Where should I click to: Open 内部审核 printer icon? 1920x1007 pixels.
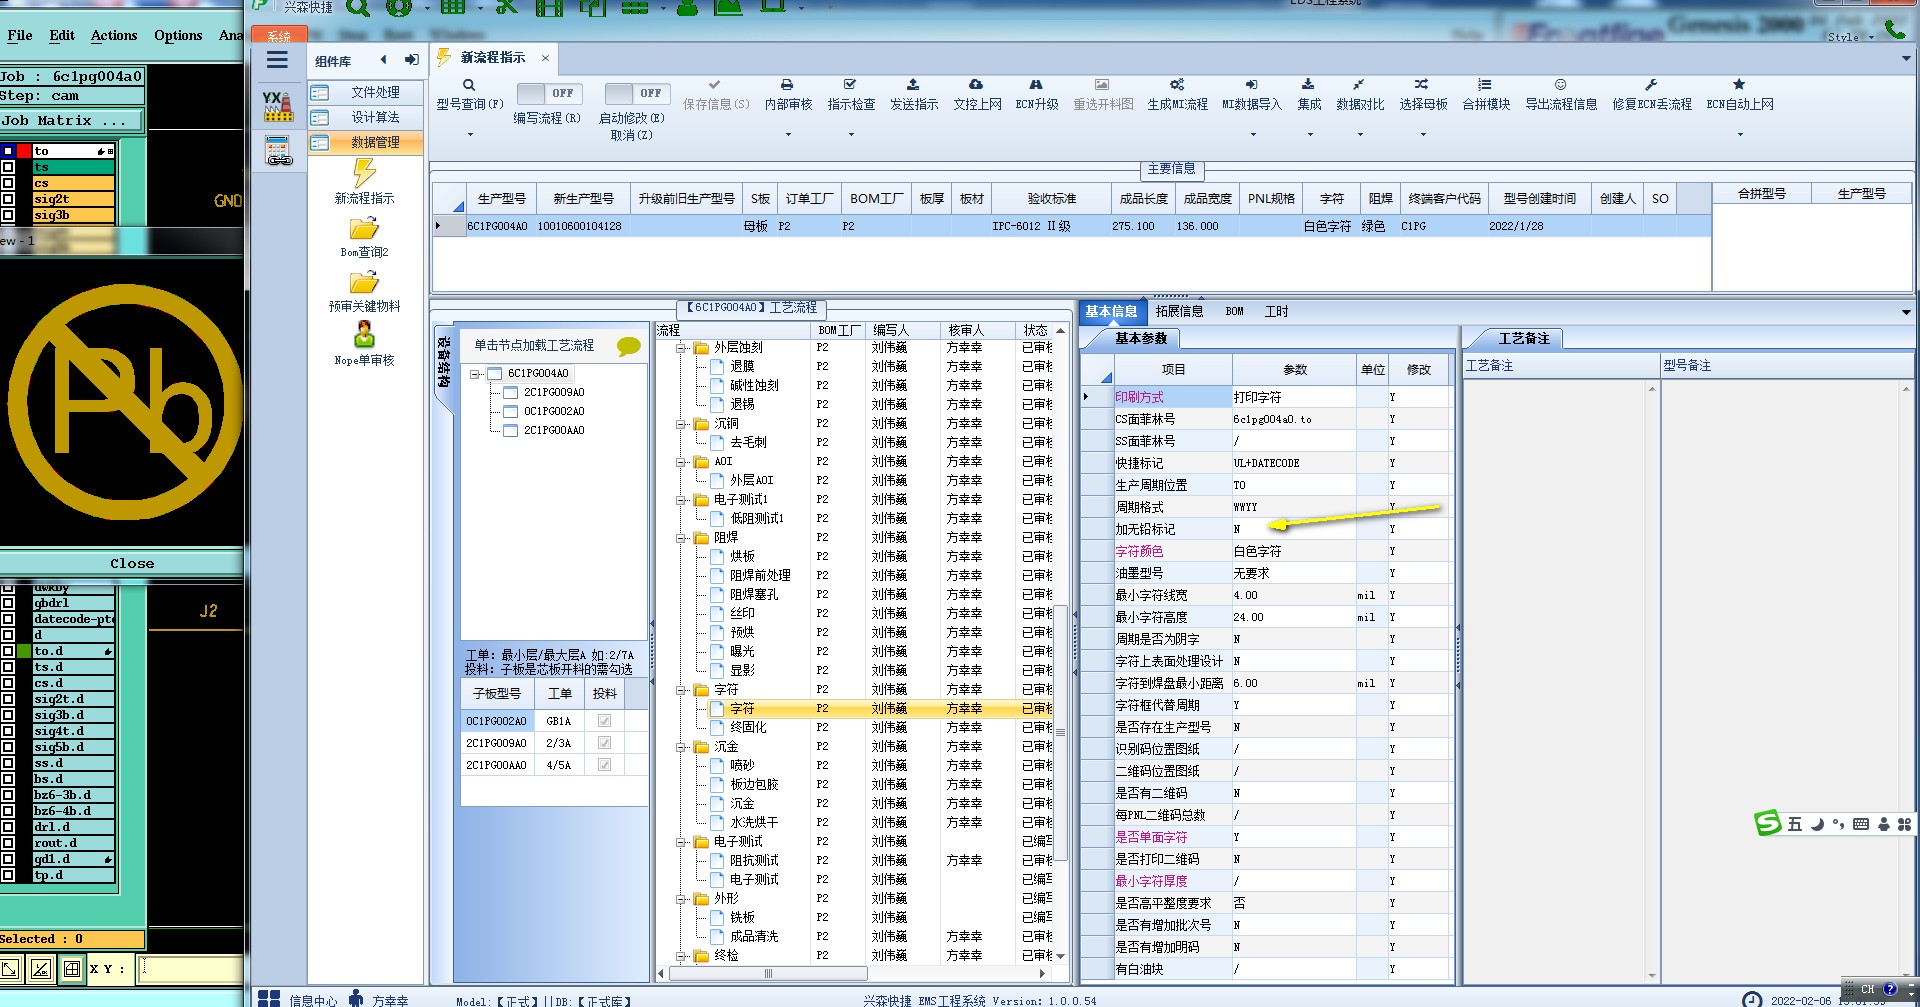coord(787,85)
